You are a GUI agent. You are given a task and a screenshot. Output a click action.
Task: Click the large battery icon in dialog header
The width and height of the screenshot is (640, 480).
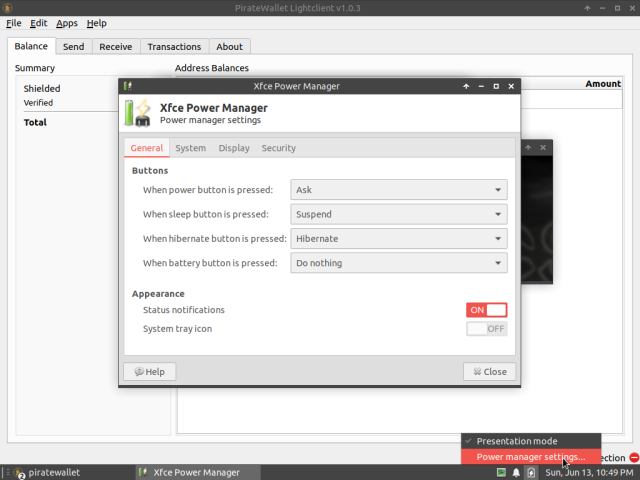click(x=137, y=113)
